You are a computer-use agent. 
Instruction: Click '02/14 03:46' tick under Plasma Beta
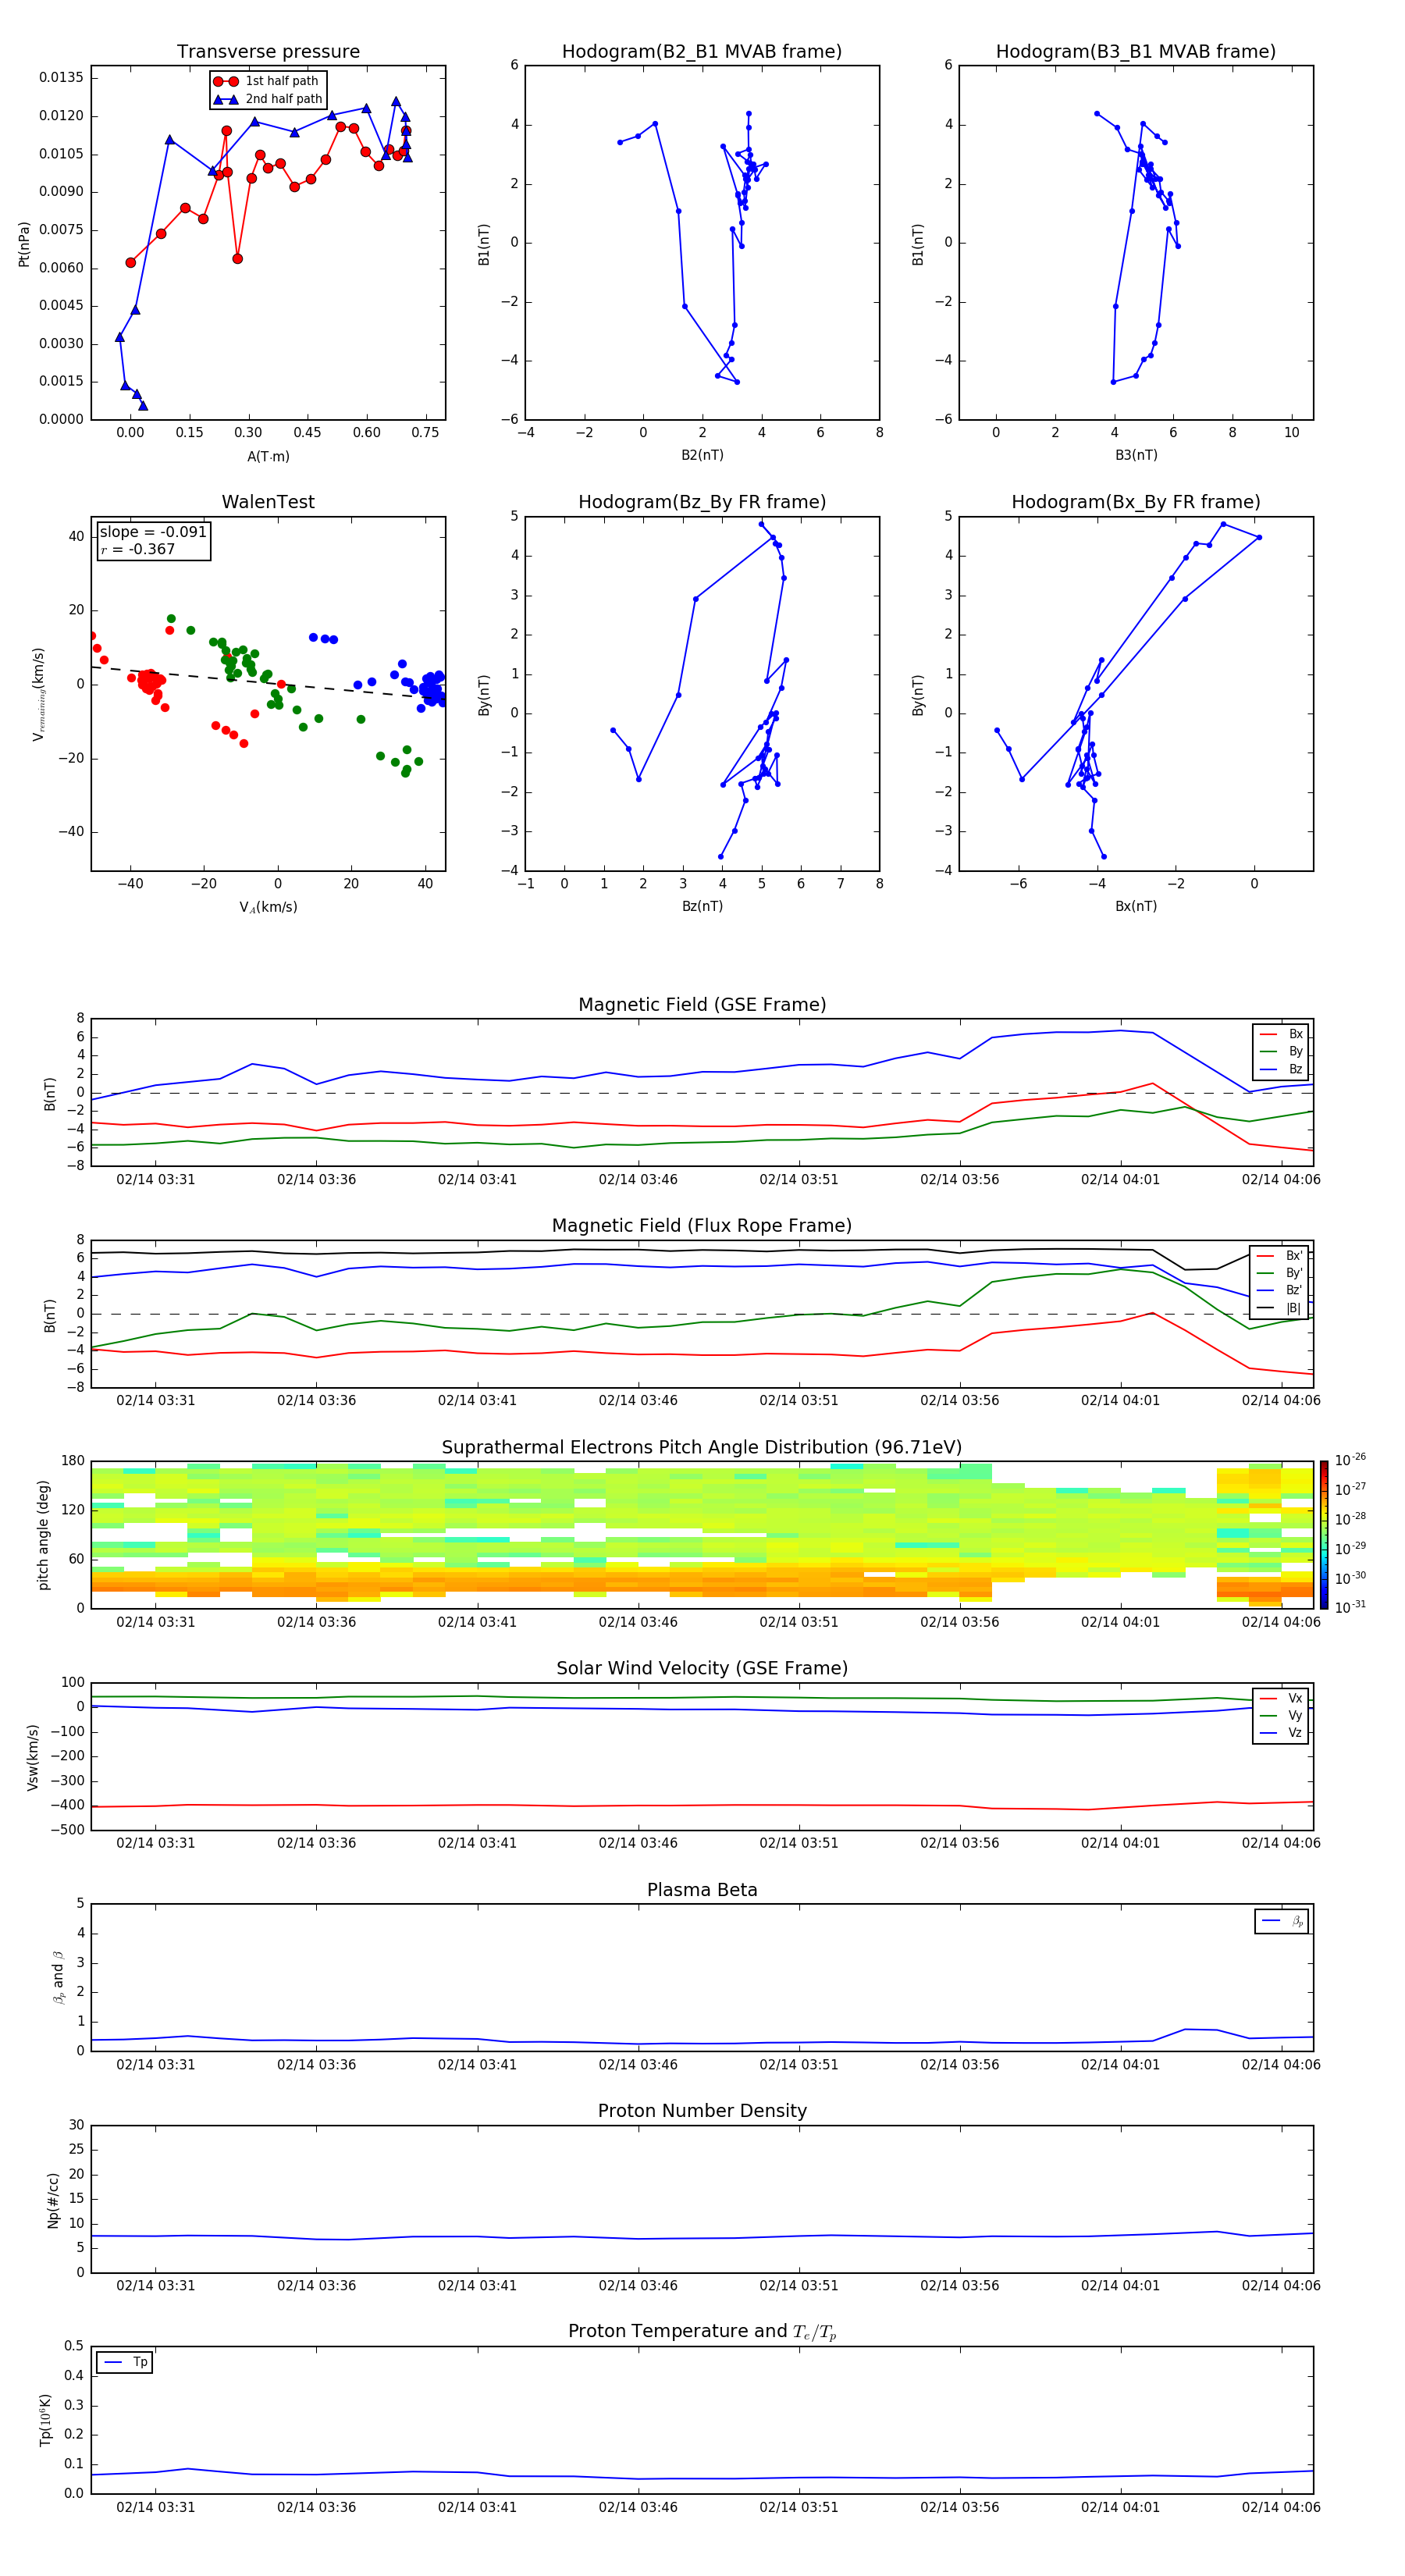pyautogui.click(x=638, y=2065)
